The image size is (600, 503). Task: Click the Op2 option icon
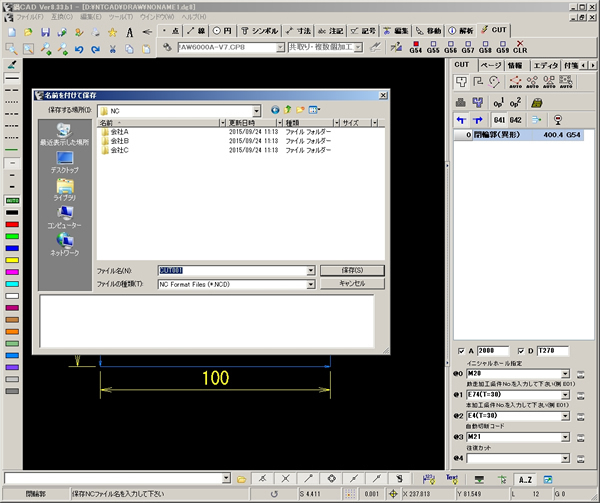click(x=515, y=103)
